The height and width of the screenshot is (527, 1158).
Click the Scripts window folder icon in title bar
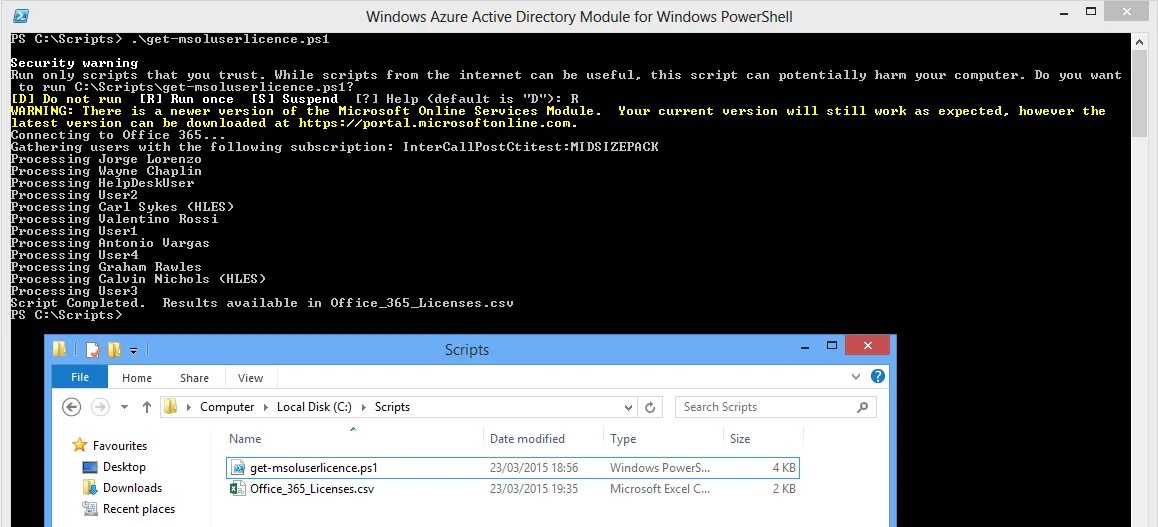(59, 349)
